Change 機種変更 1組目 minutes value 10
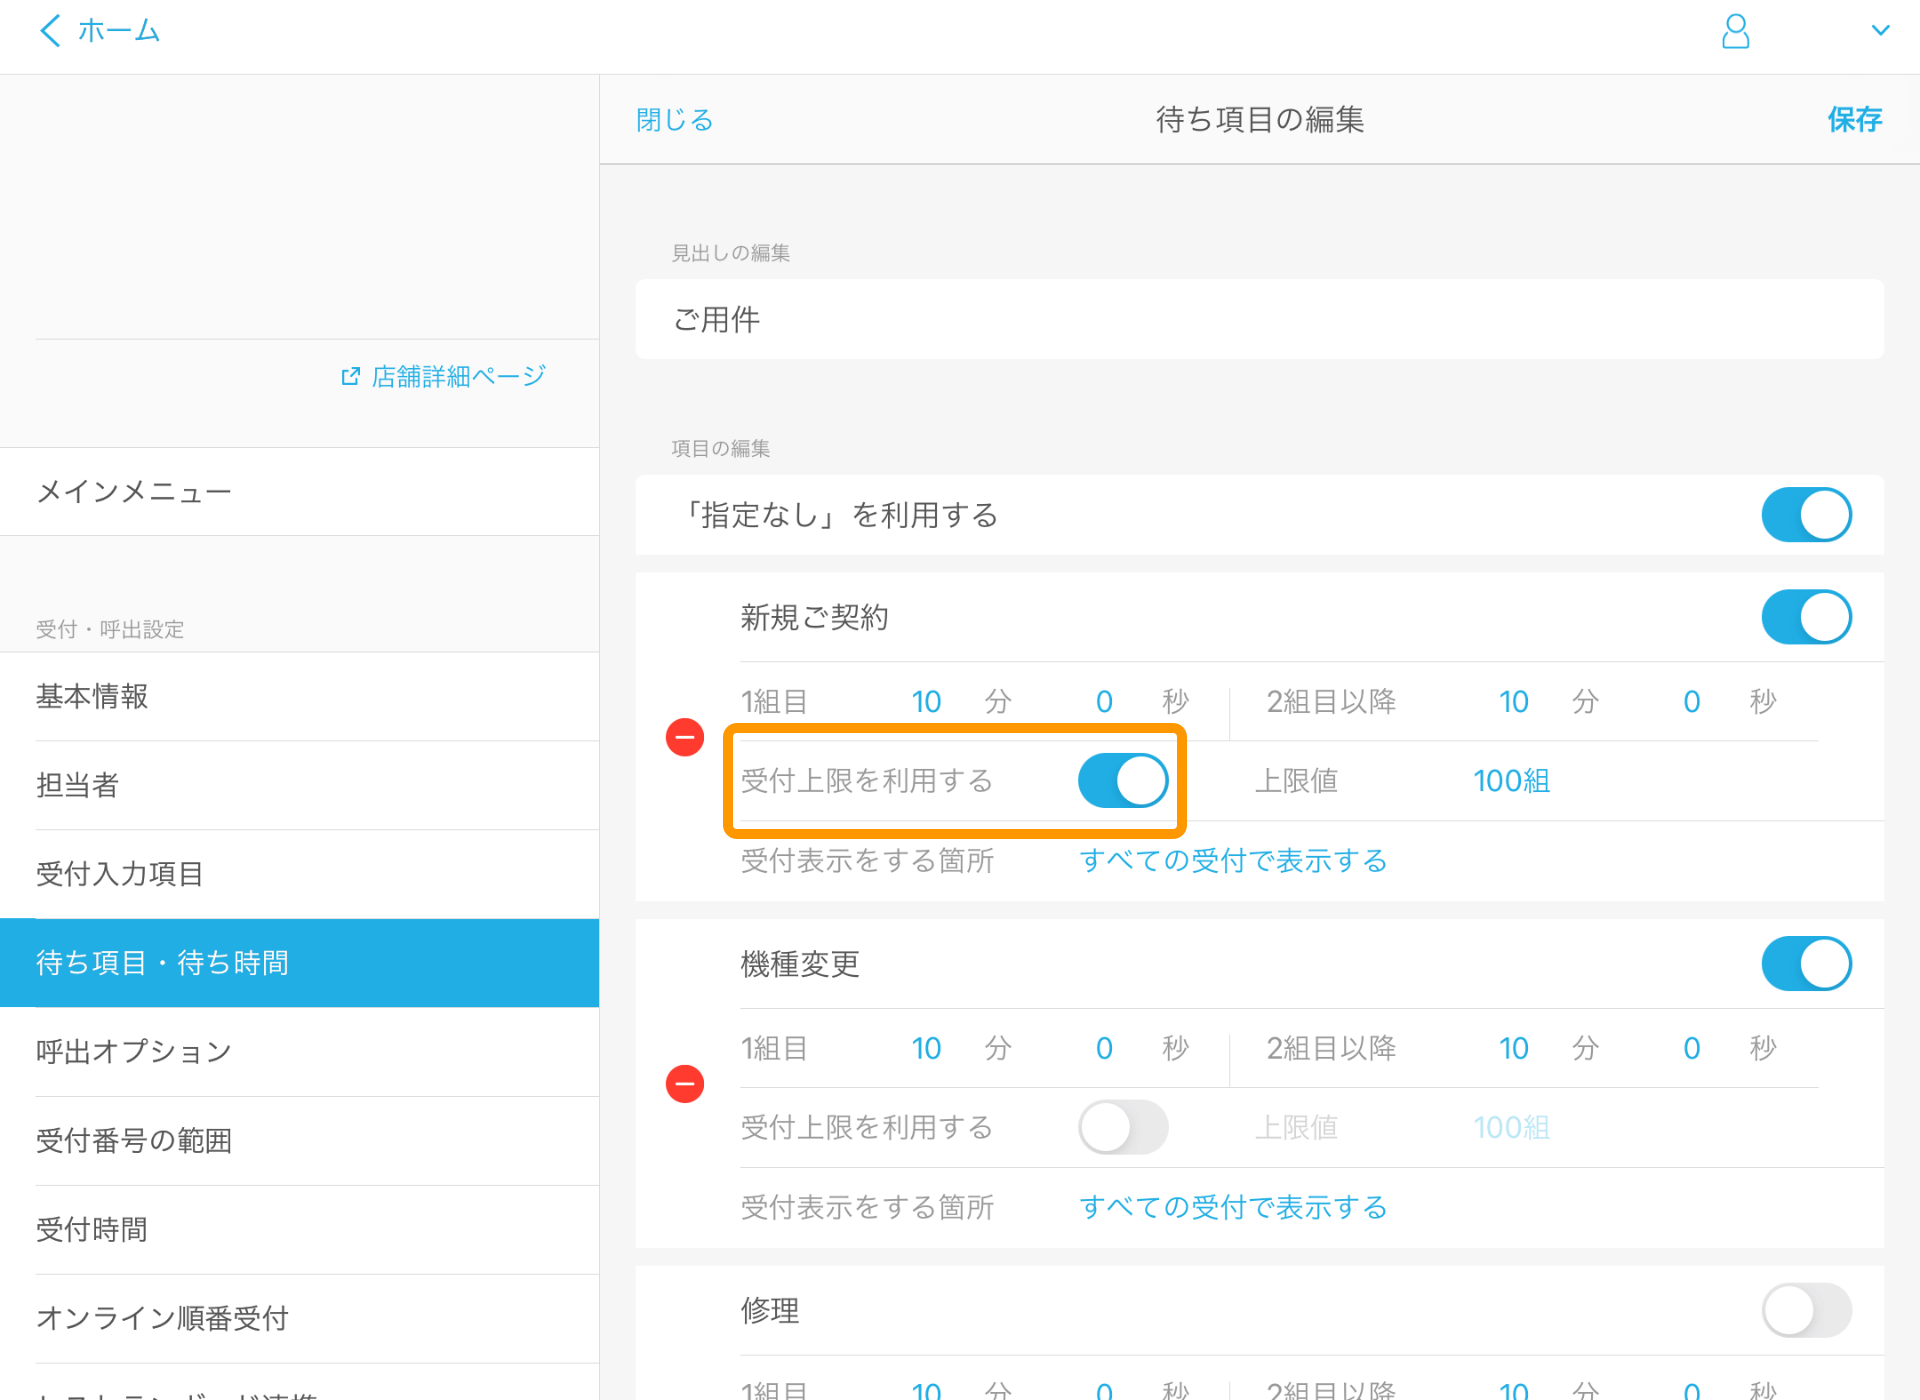The image size is (1920, 1400). point(926,1049)
